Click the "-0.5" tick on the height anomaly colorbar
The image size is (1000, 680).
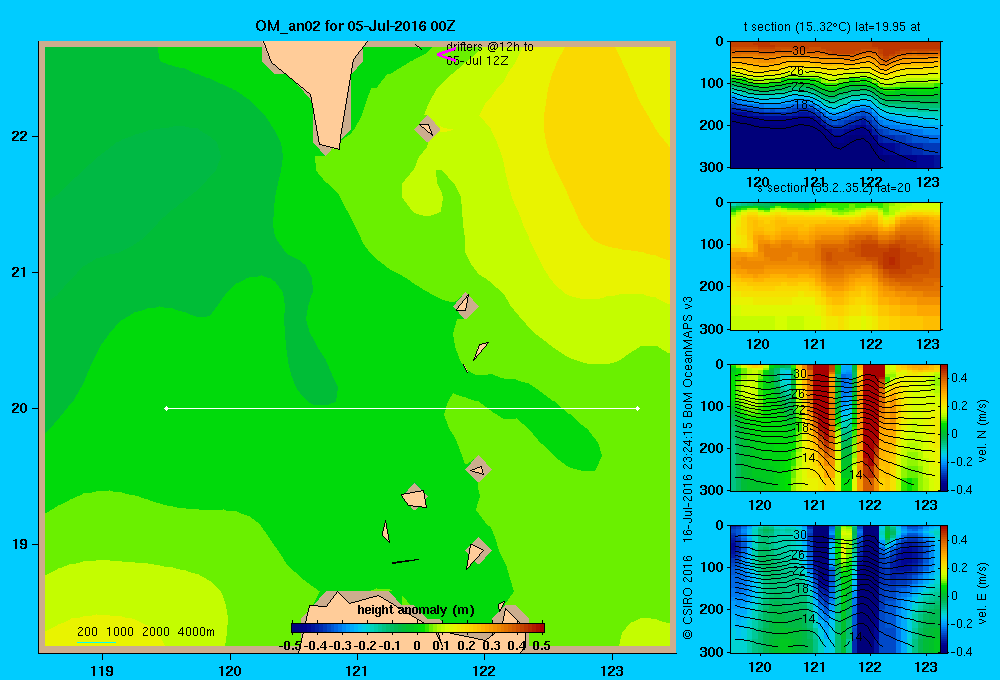(290, 646)
